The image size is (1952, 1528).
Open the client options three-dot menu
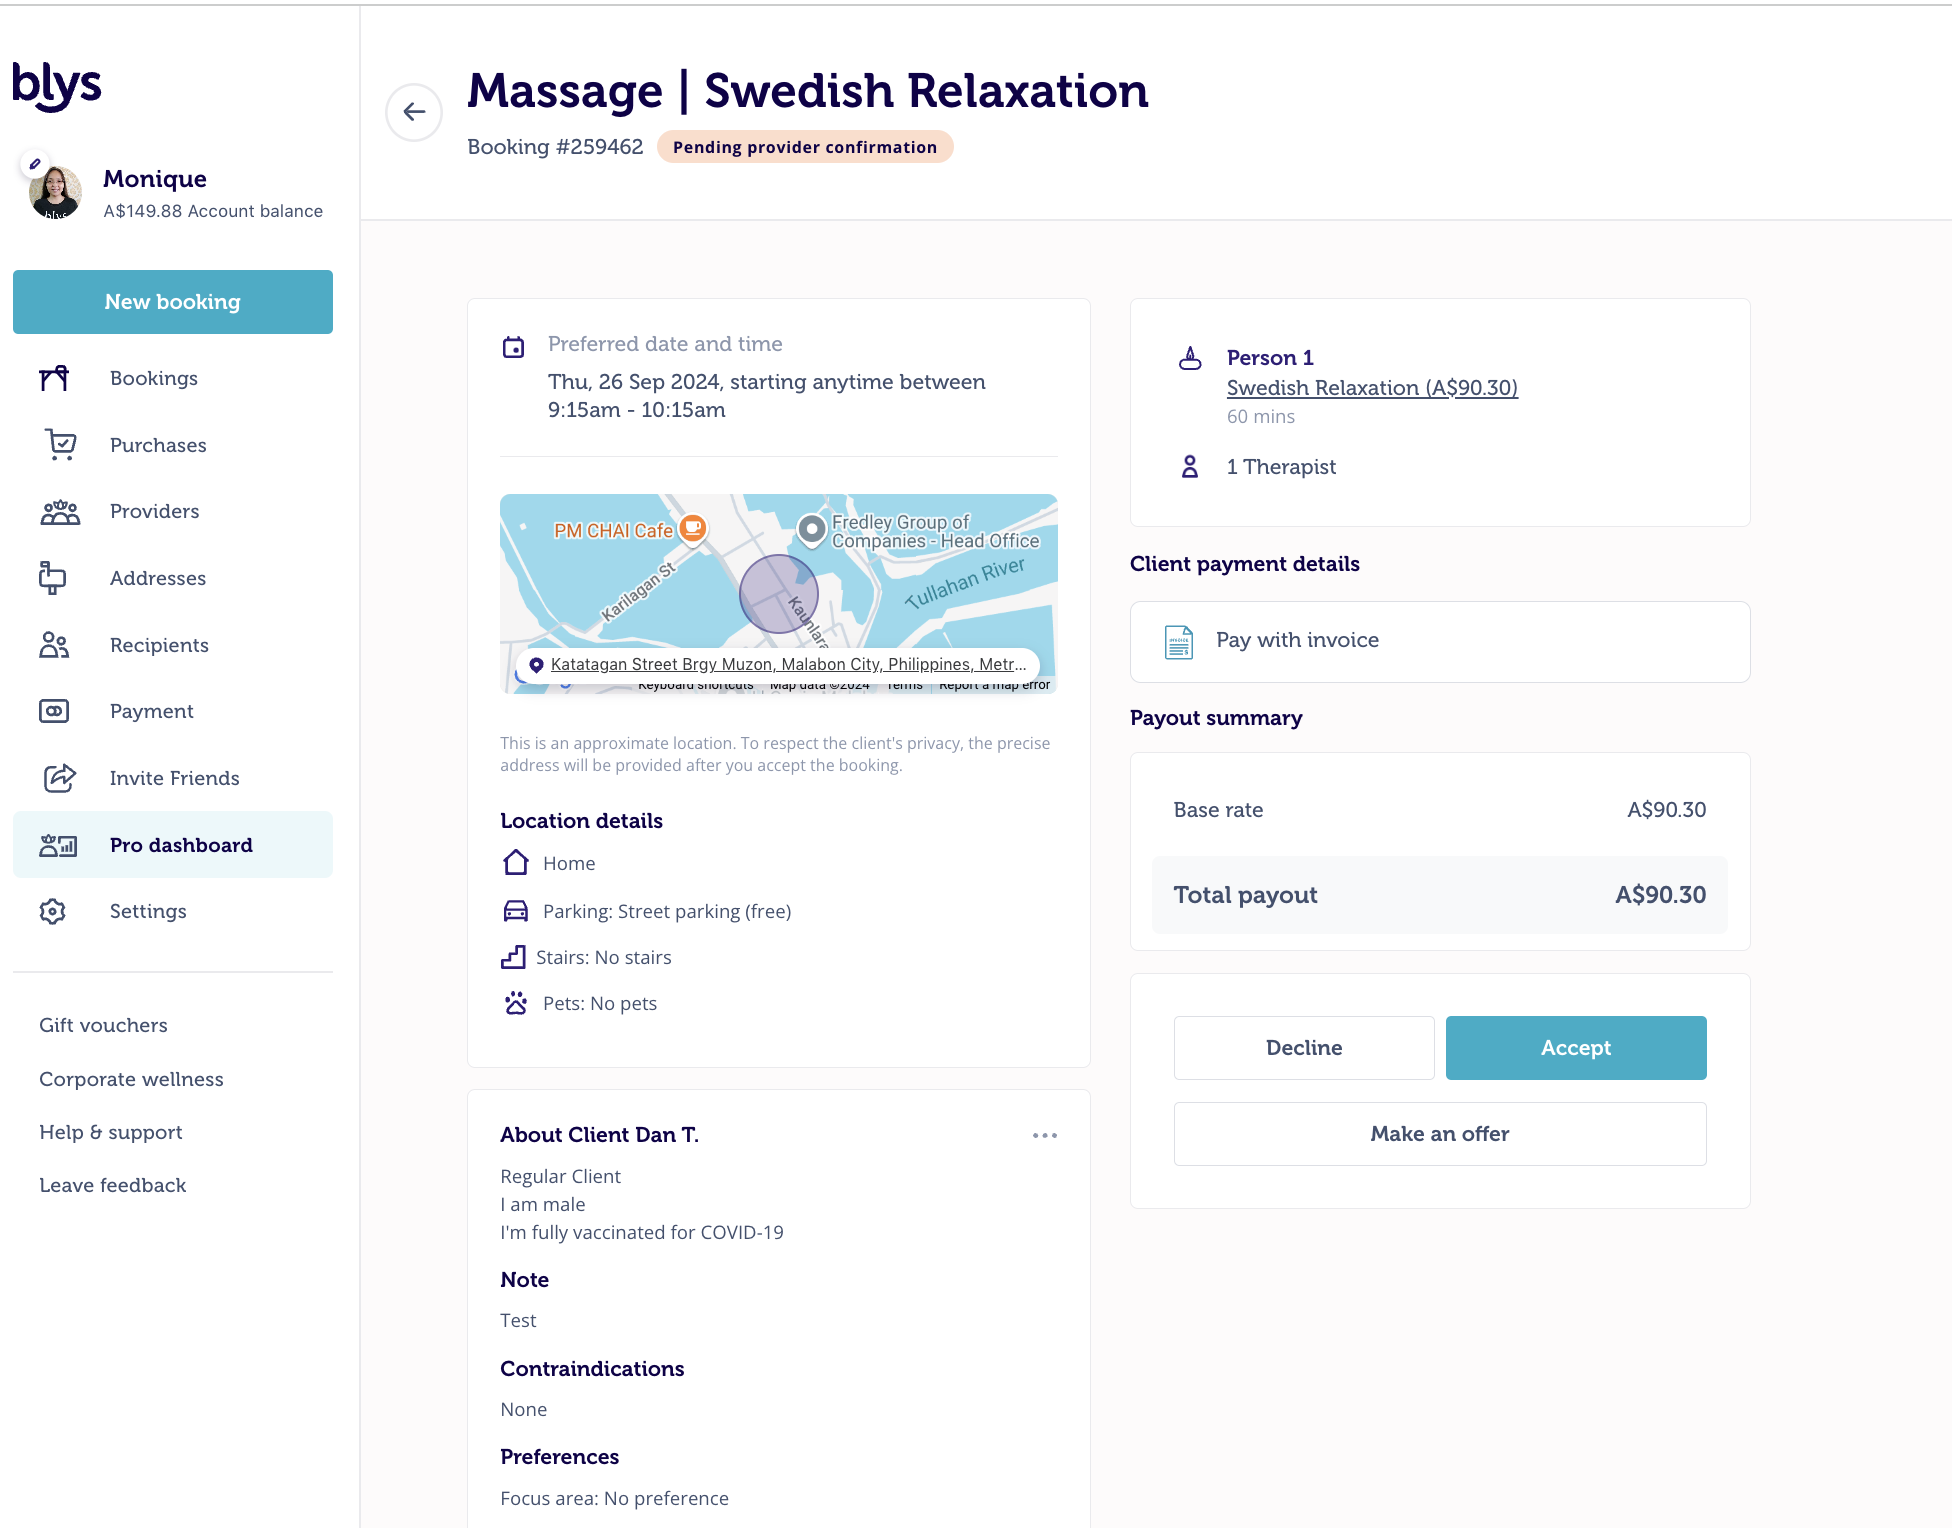click(1045, 1135)
